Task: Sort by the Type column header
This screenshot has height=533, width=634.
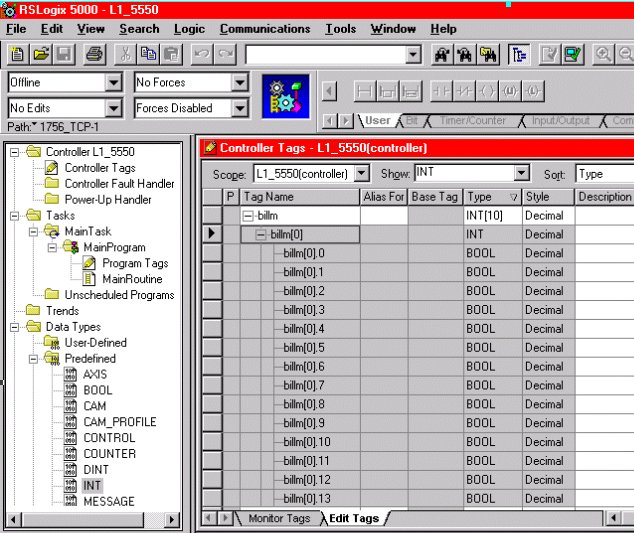Action: (492, 197)
